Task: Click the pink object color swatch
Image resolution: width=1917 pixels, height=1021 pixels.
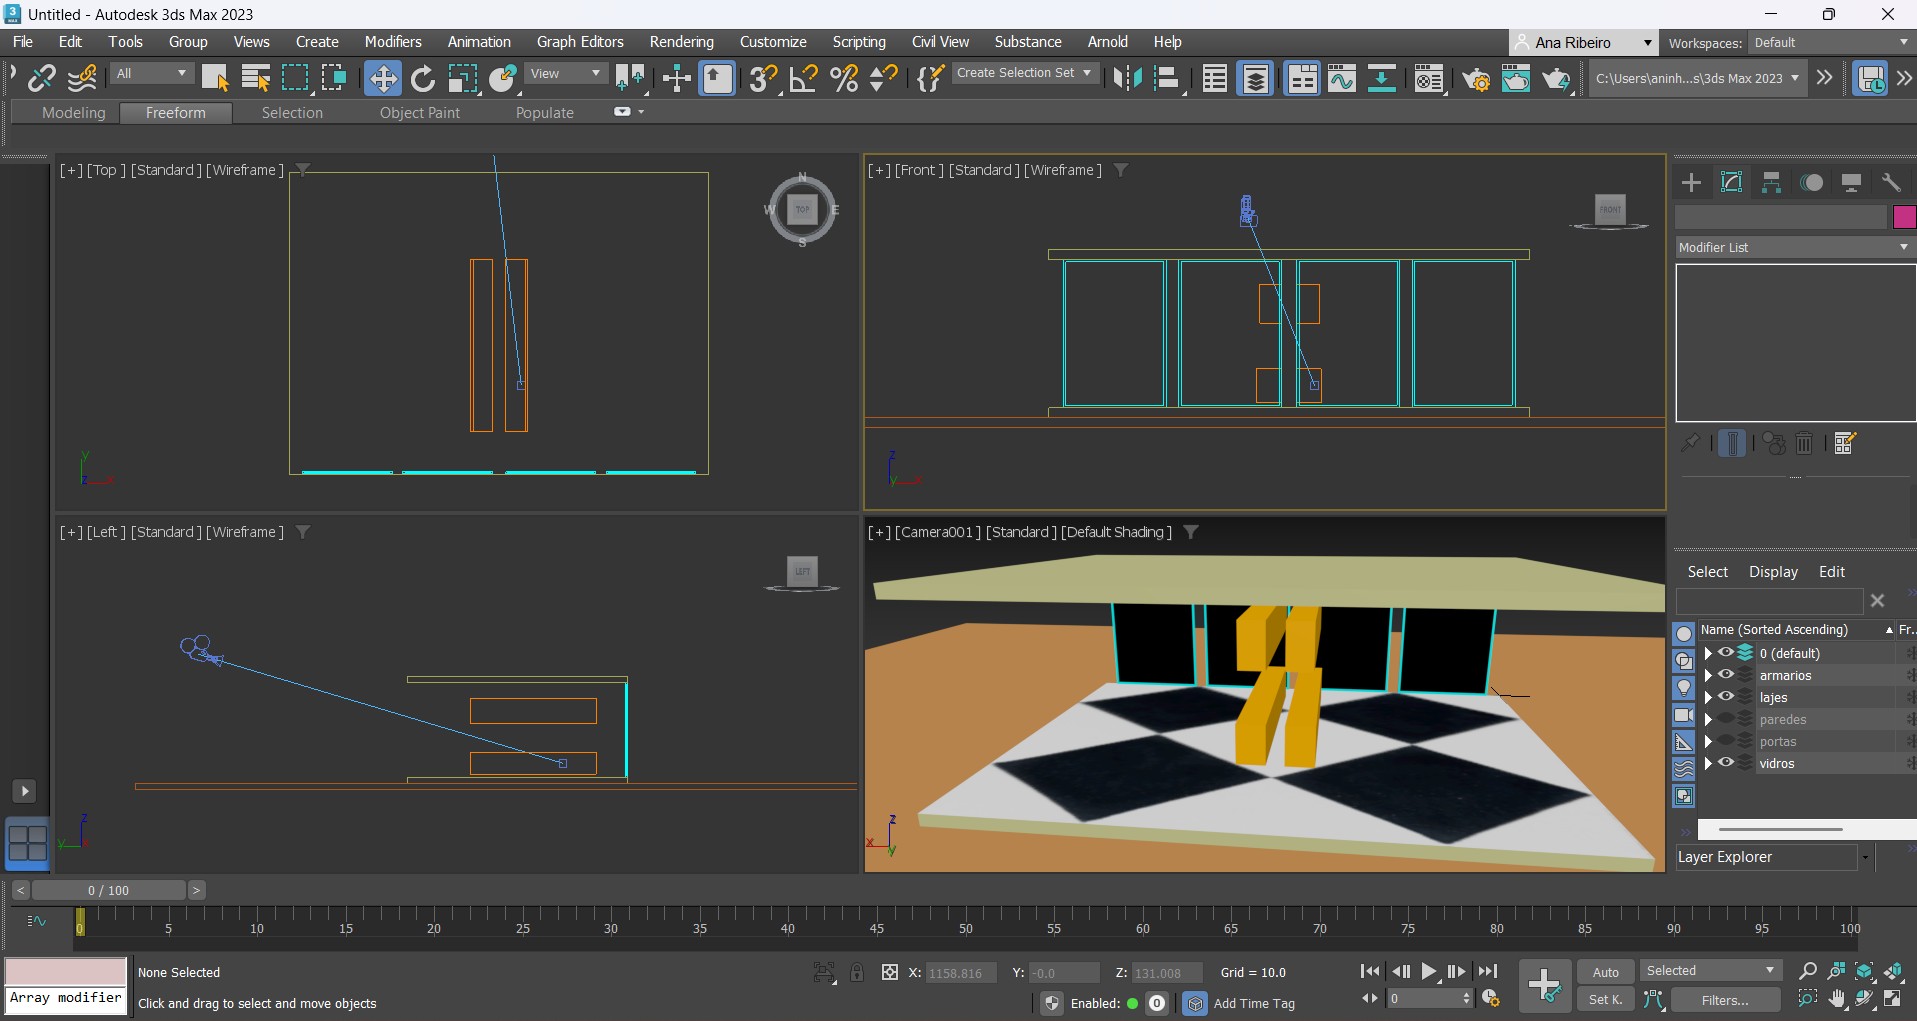Action: coord(1904,217)
